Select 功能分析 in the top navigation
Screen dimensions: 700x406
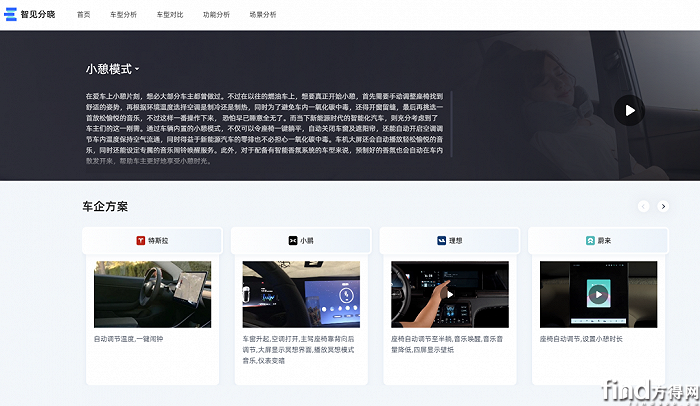(x=216, y=15)
